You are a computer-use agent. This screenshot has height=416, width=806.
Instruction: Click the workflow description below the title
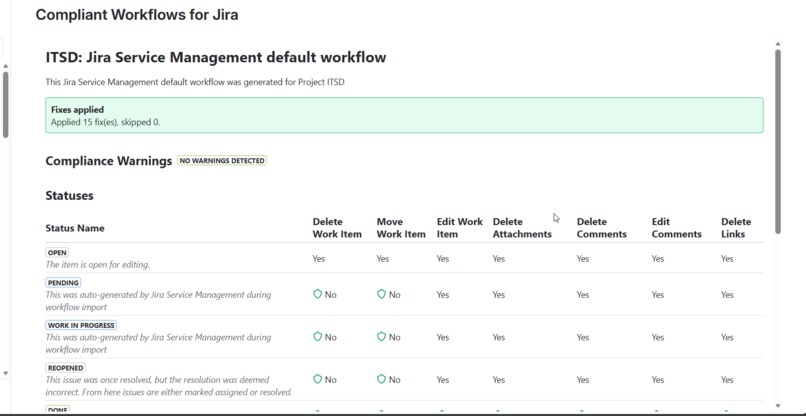point(195,82)
